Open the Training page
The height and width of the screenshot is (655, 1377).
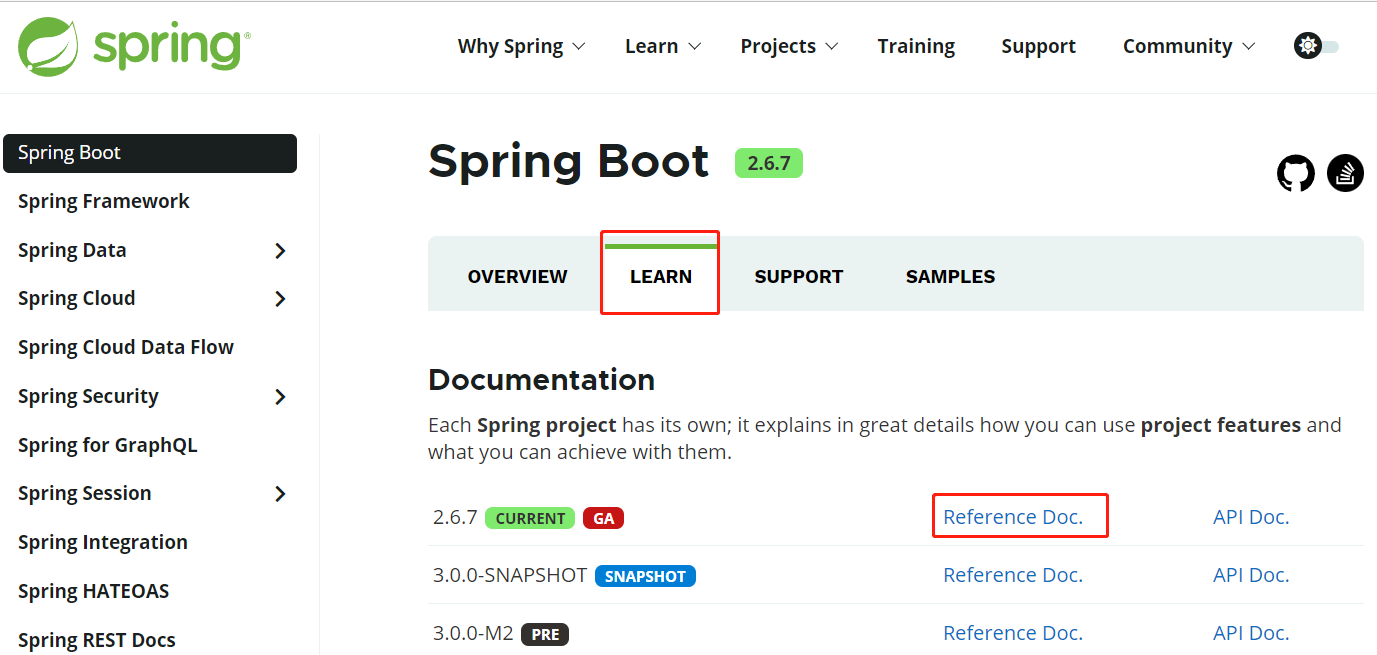click(x=916, y=46)
